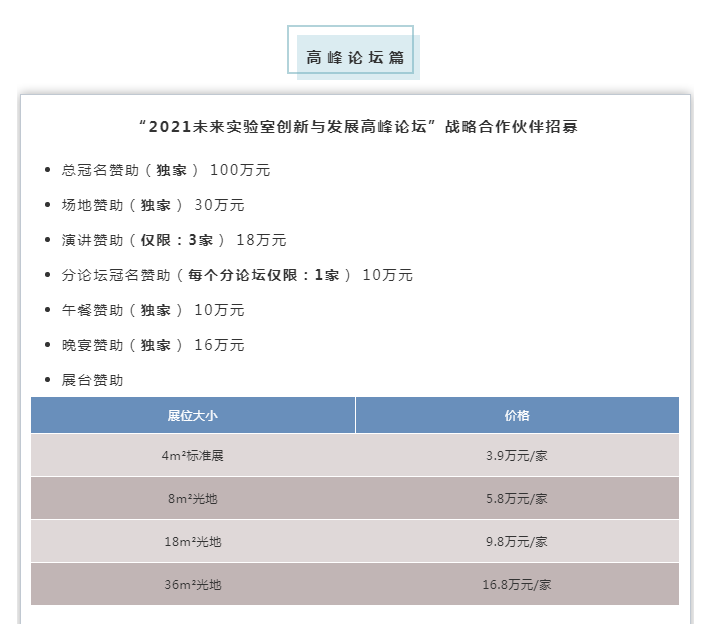Click the 36m²光地 table cell
Viewport: 715px width, 624px height.
[x=193, y=584]
